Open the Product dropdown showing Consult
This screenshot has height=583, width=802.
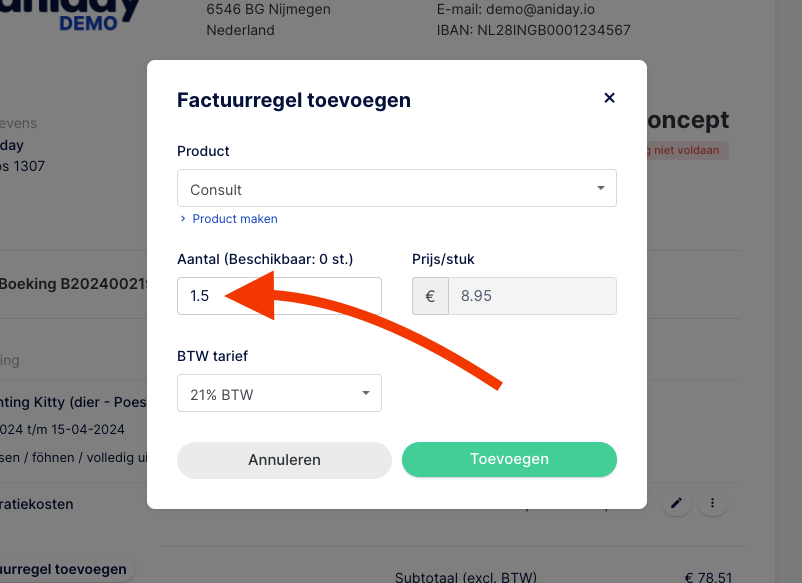(396, 188)
